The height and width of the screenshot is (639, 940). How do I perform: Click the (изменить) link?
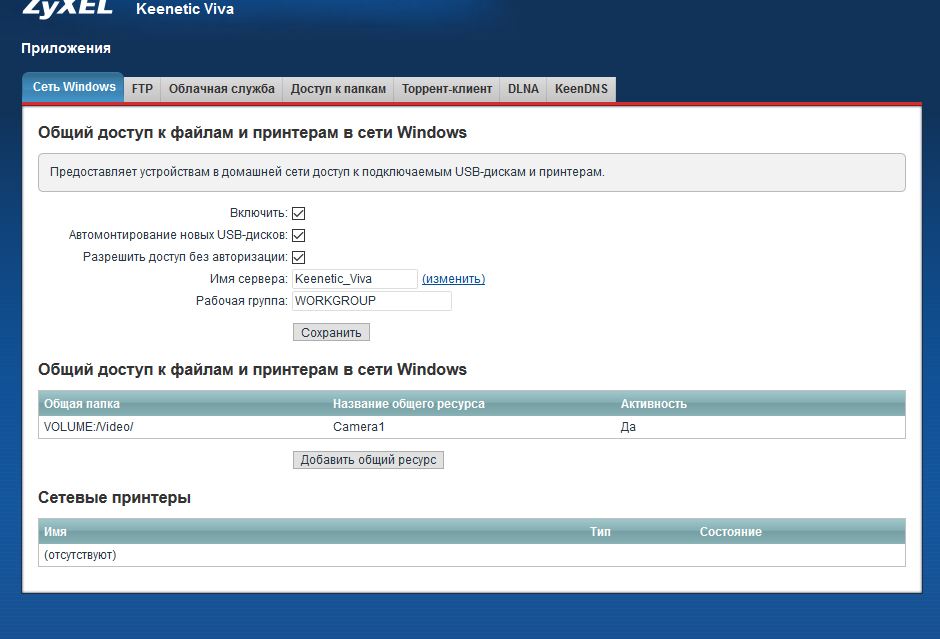pyautogui.click(x=453, y=279)
